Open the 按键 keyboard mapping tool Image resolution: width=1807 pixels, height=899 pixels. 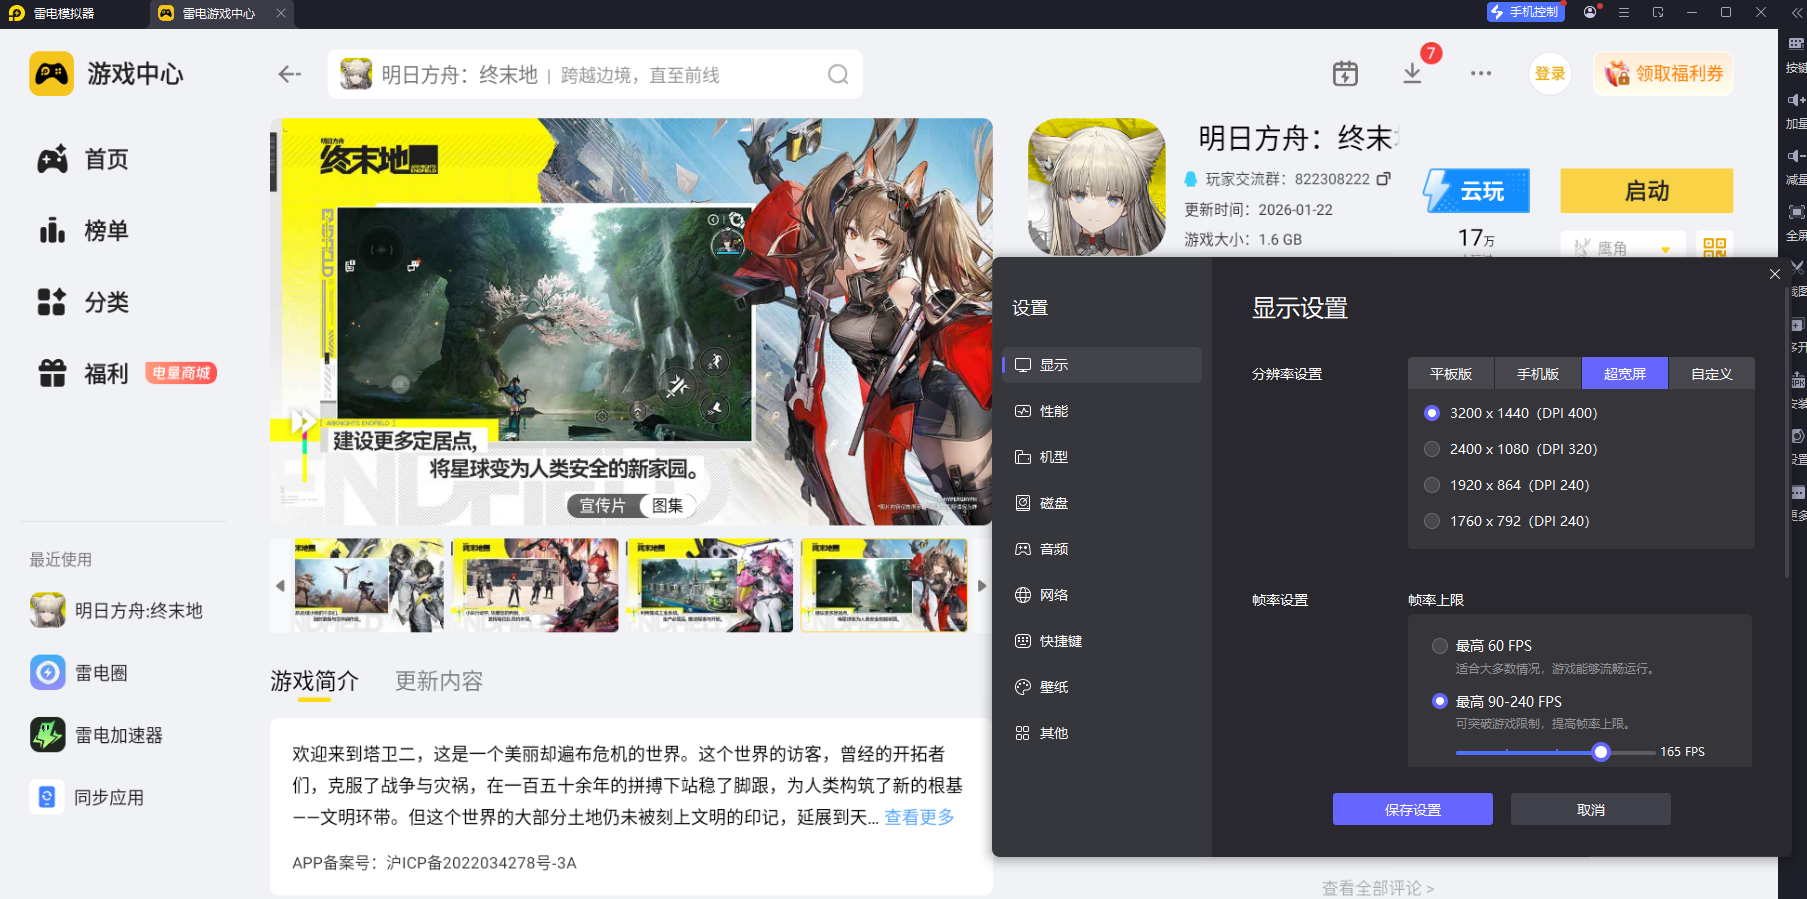pos(1796,55)
